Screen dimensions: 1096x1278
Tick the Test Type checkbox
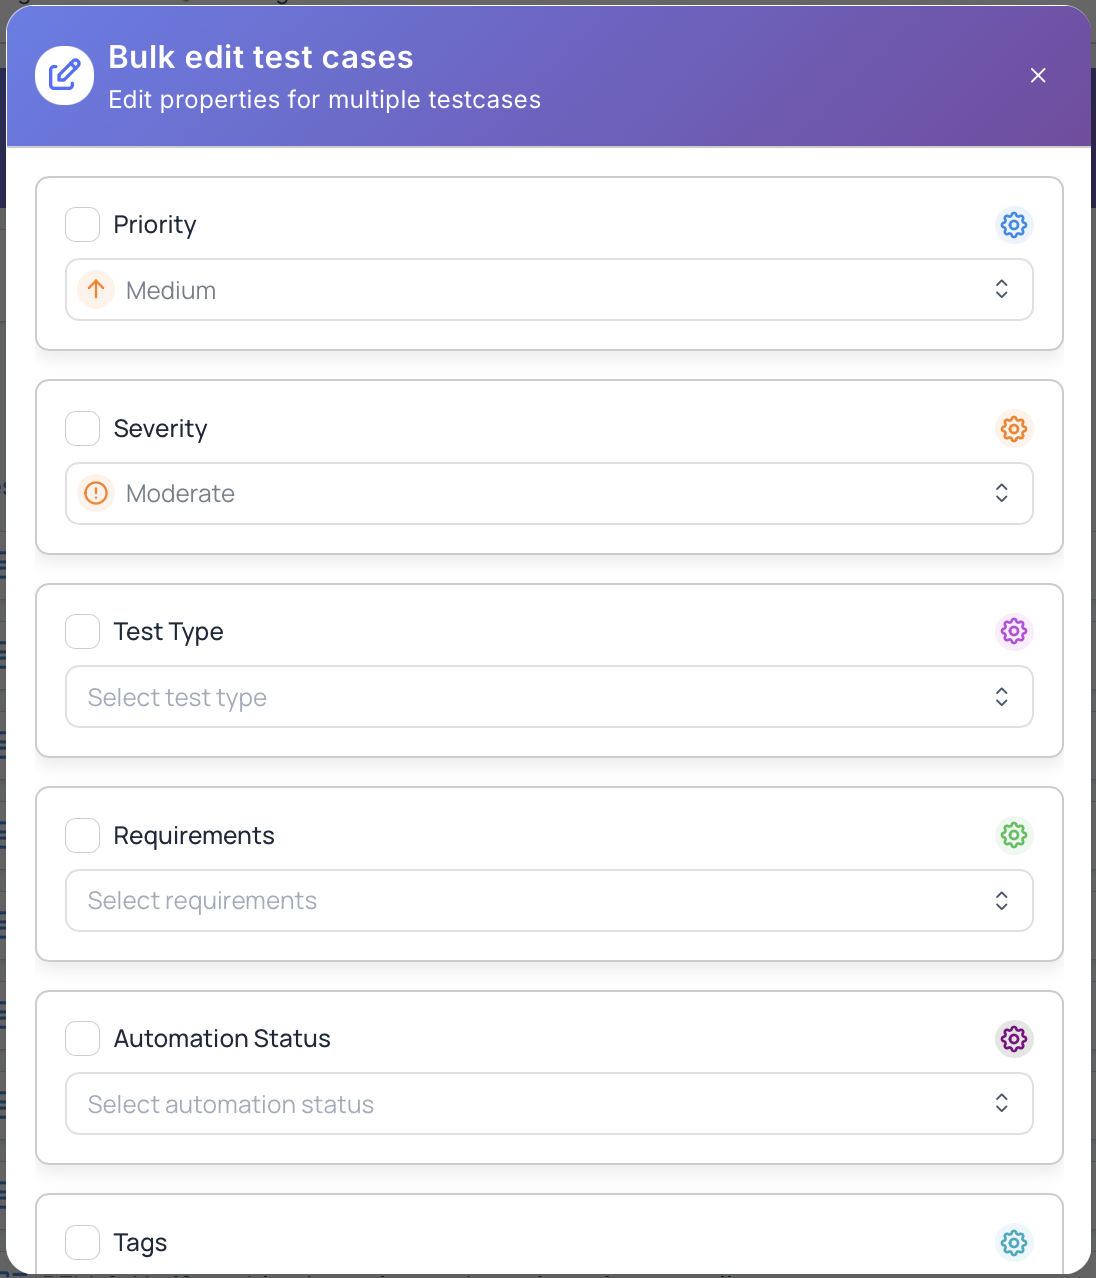click(x=82, y=631)
